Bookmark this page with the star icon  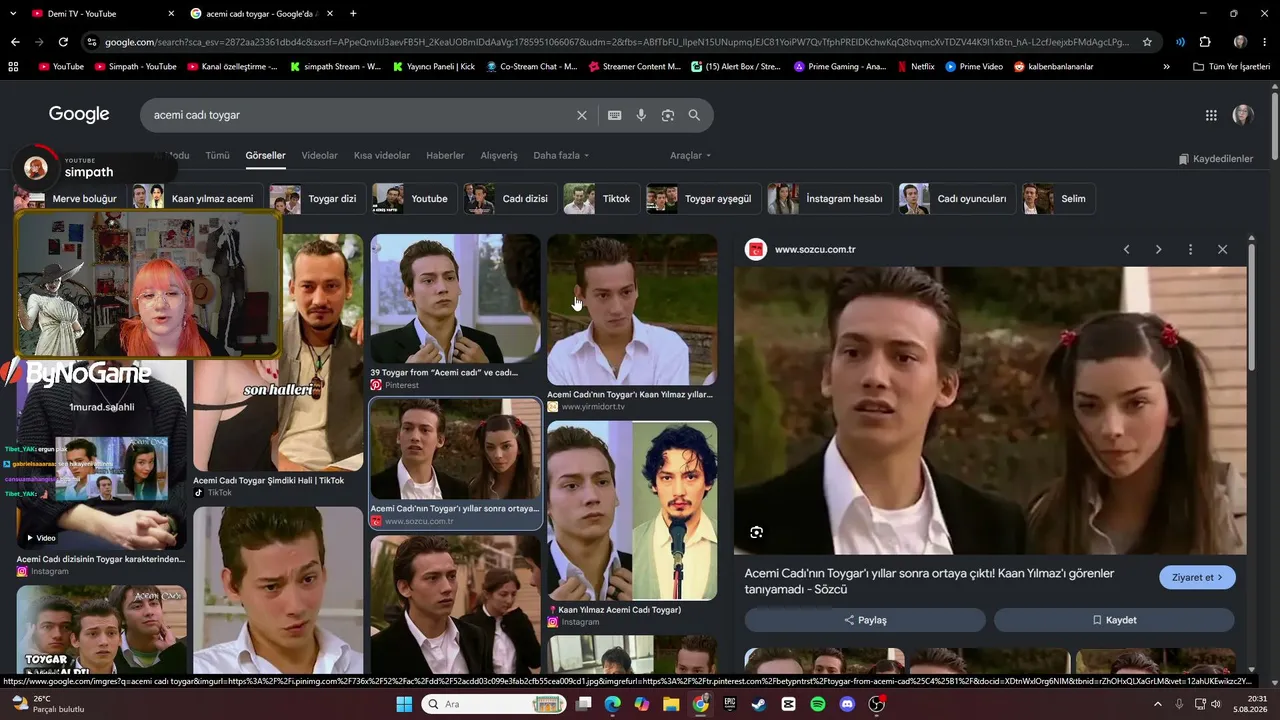(1147, 42)
